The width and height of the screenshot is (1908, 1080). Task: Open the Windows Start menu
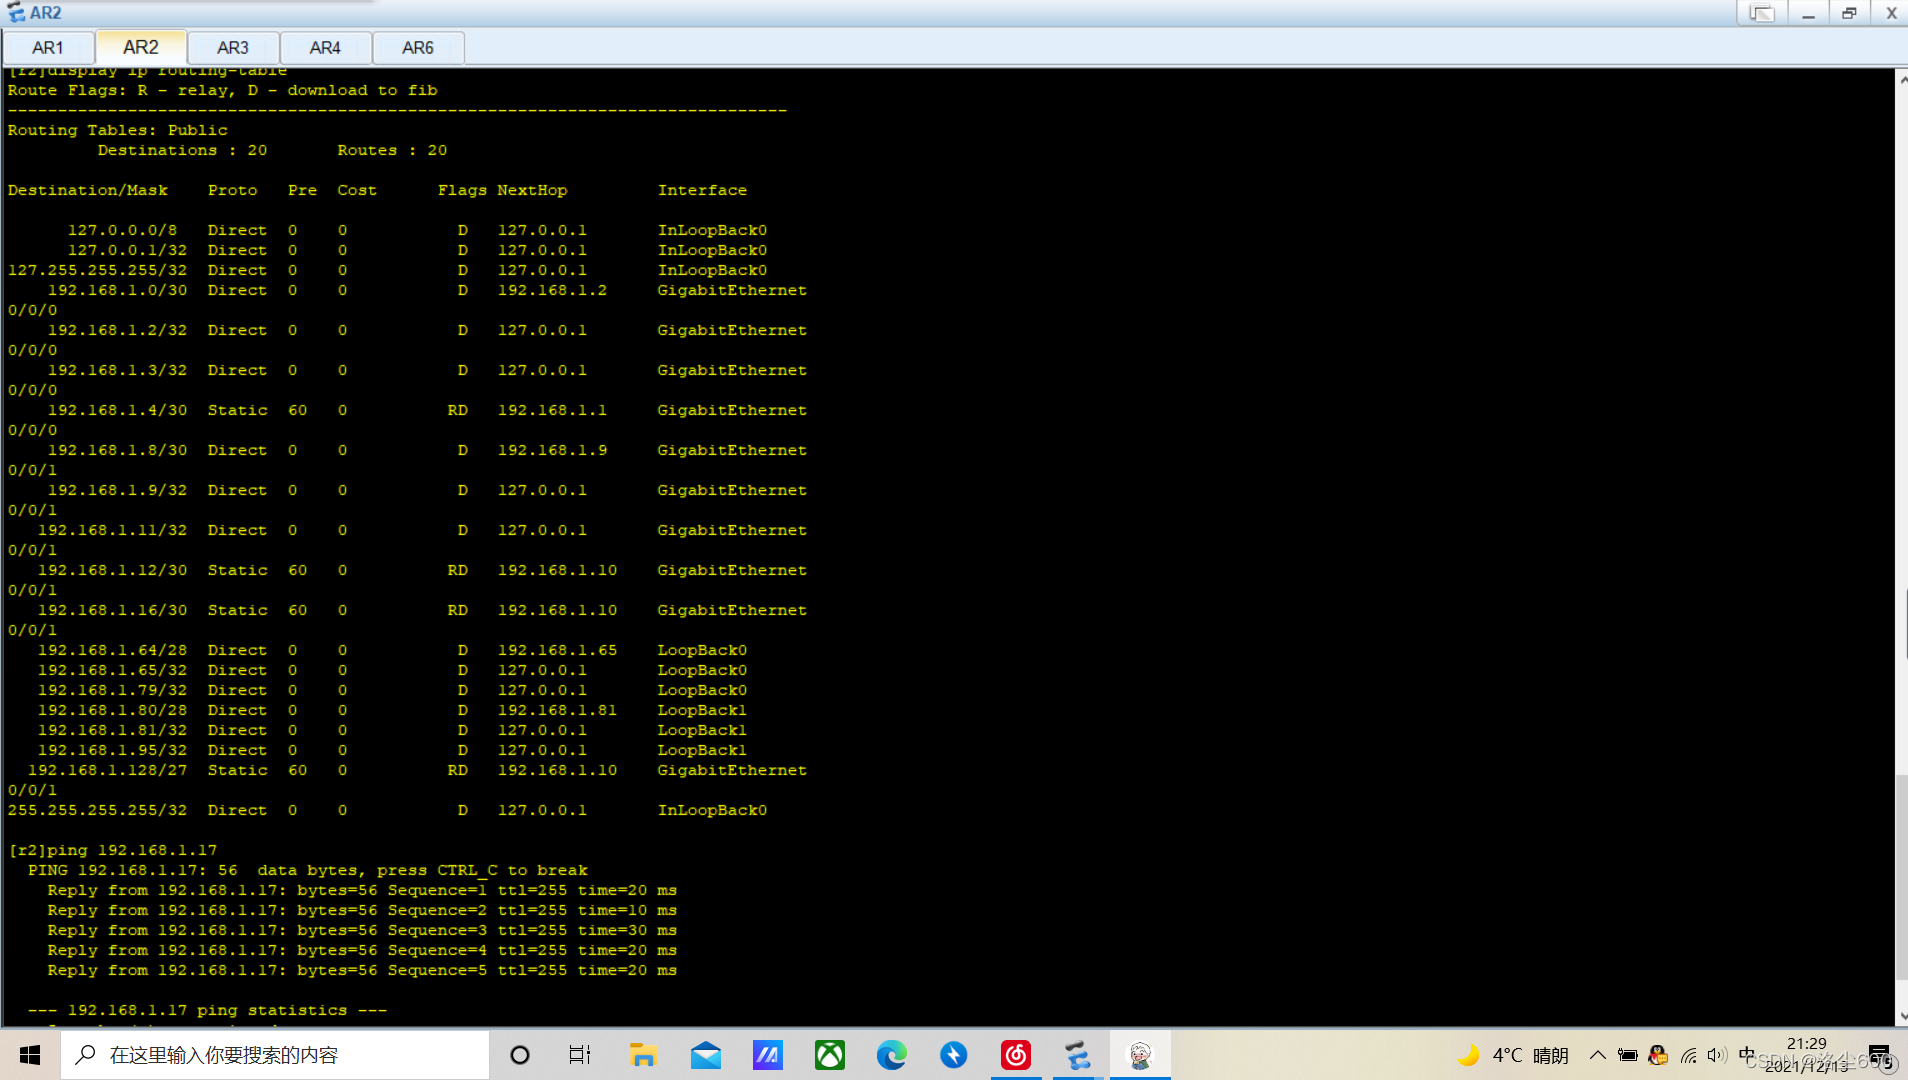pyautogui.click(x=30, y=1055)
